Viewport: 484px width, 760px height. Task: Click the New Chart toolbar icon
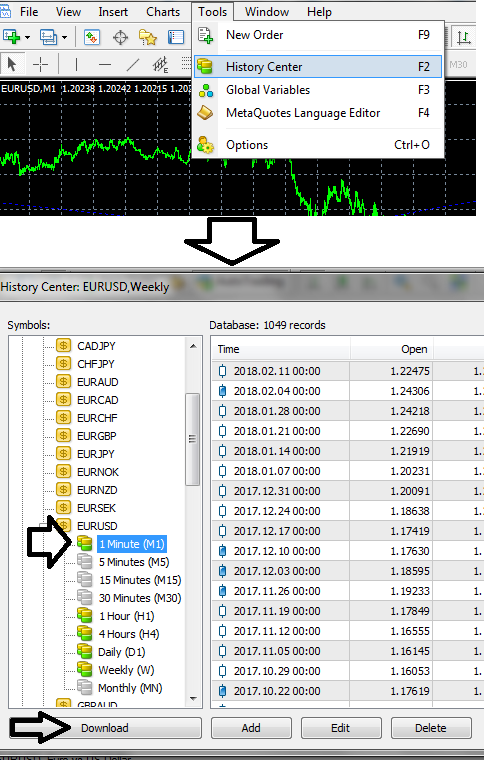pos(12,37)
